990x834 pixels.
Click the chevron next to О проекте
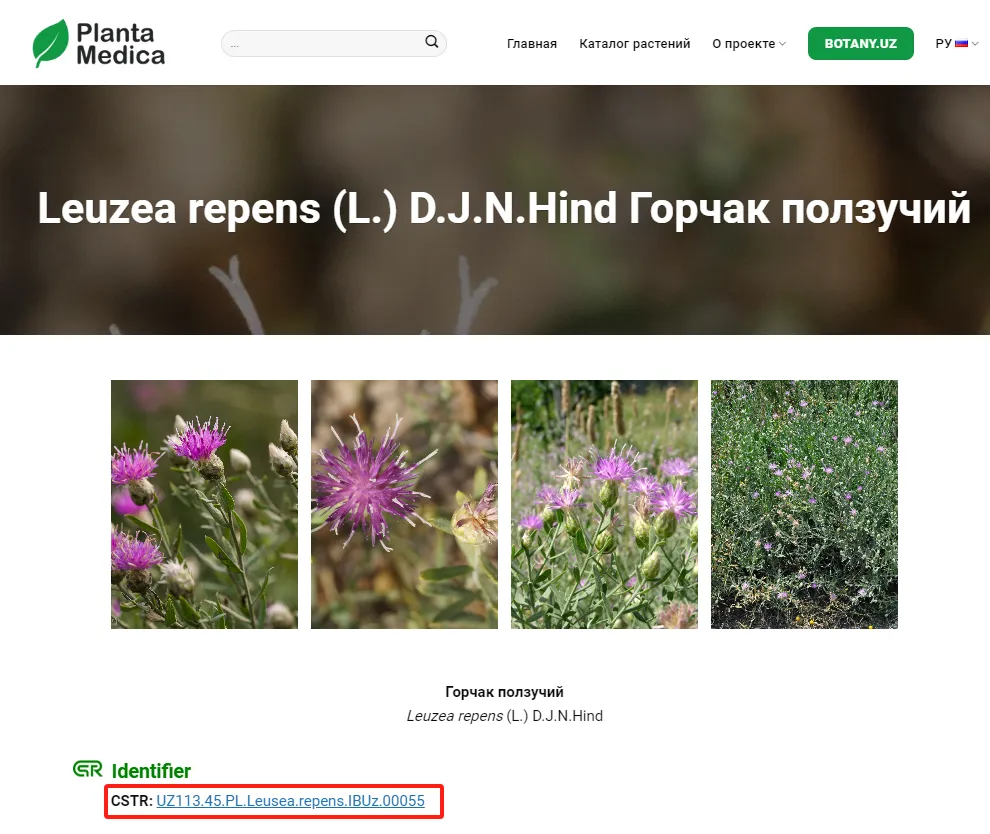pos(783,44)
